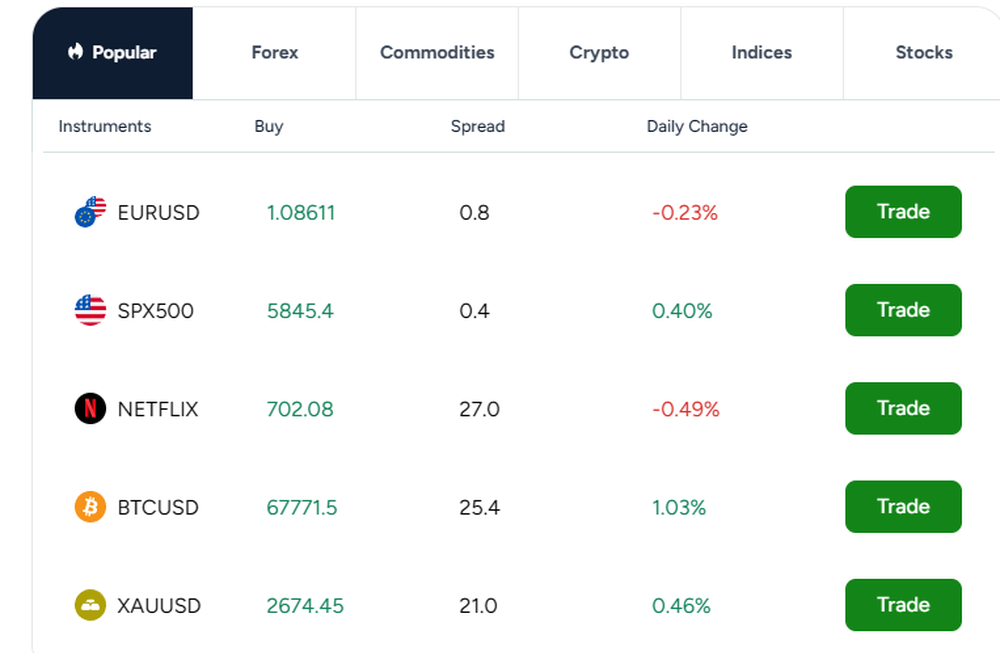
Task: Open the Commodities tab
Action: pyautogui.click(x=437, y=53)
